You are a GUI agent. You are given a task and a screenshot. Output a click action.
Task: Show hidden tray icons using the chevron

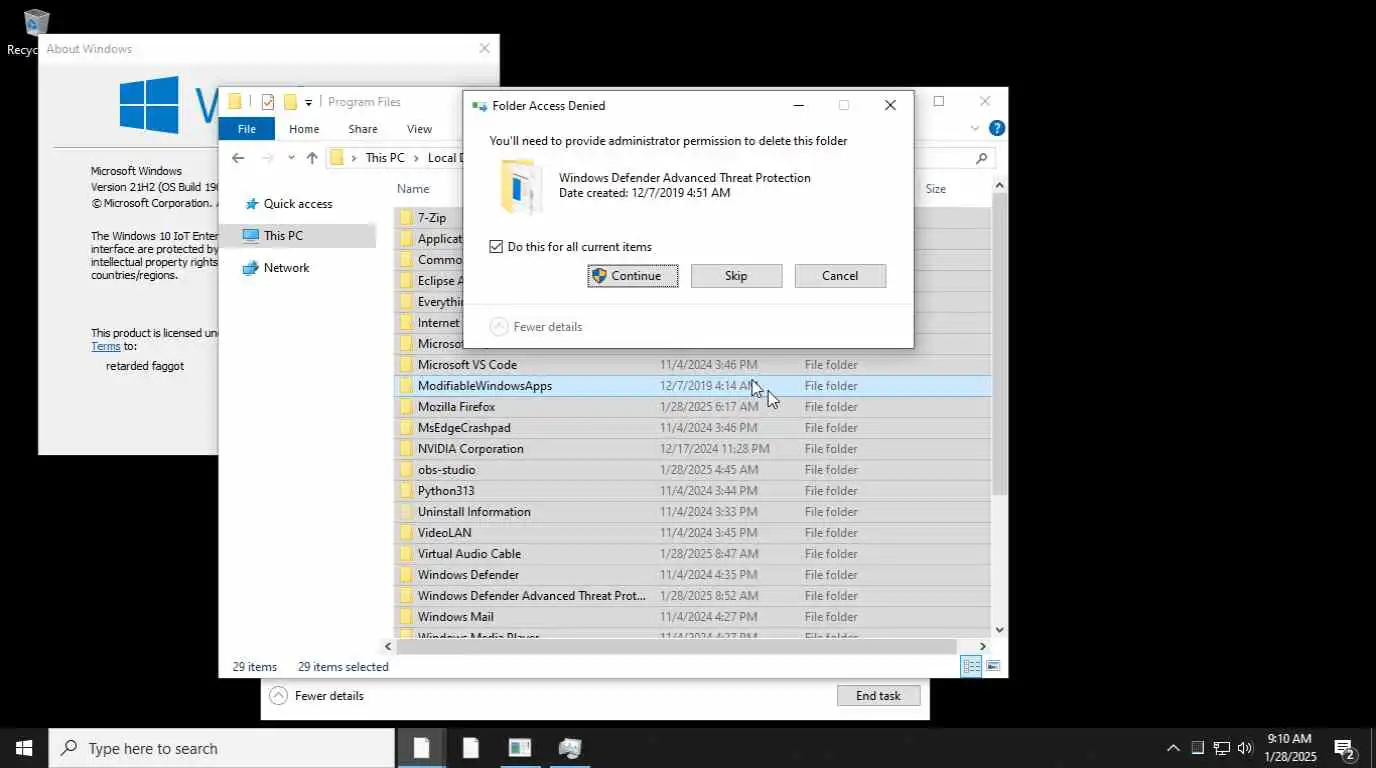tap(1173, 748)
